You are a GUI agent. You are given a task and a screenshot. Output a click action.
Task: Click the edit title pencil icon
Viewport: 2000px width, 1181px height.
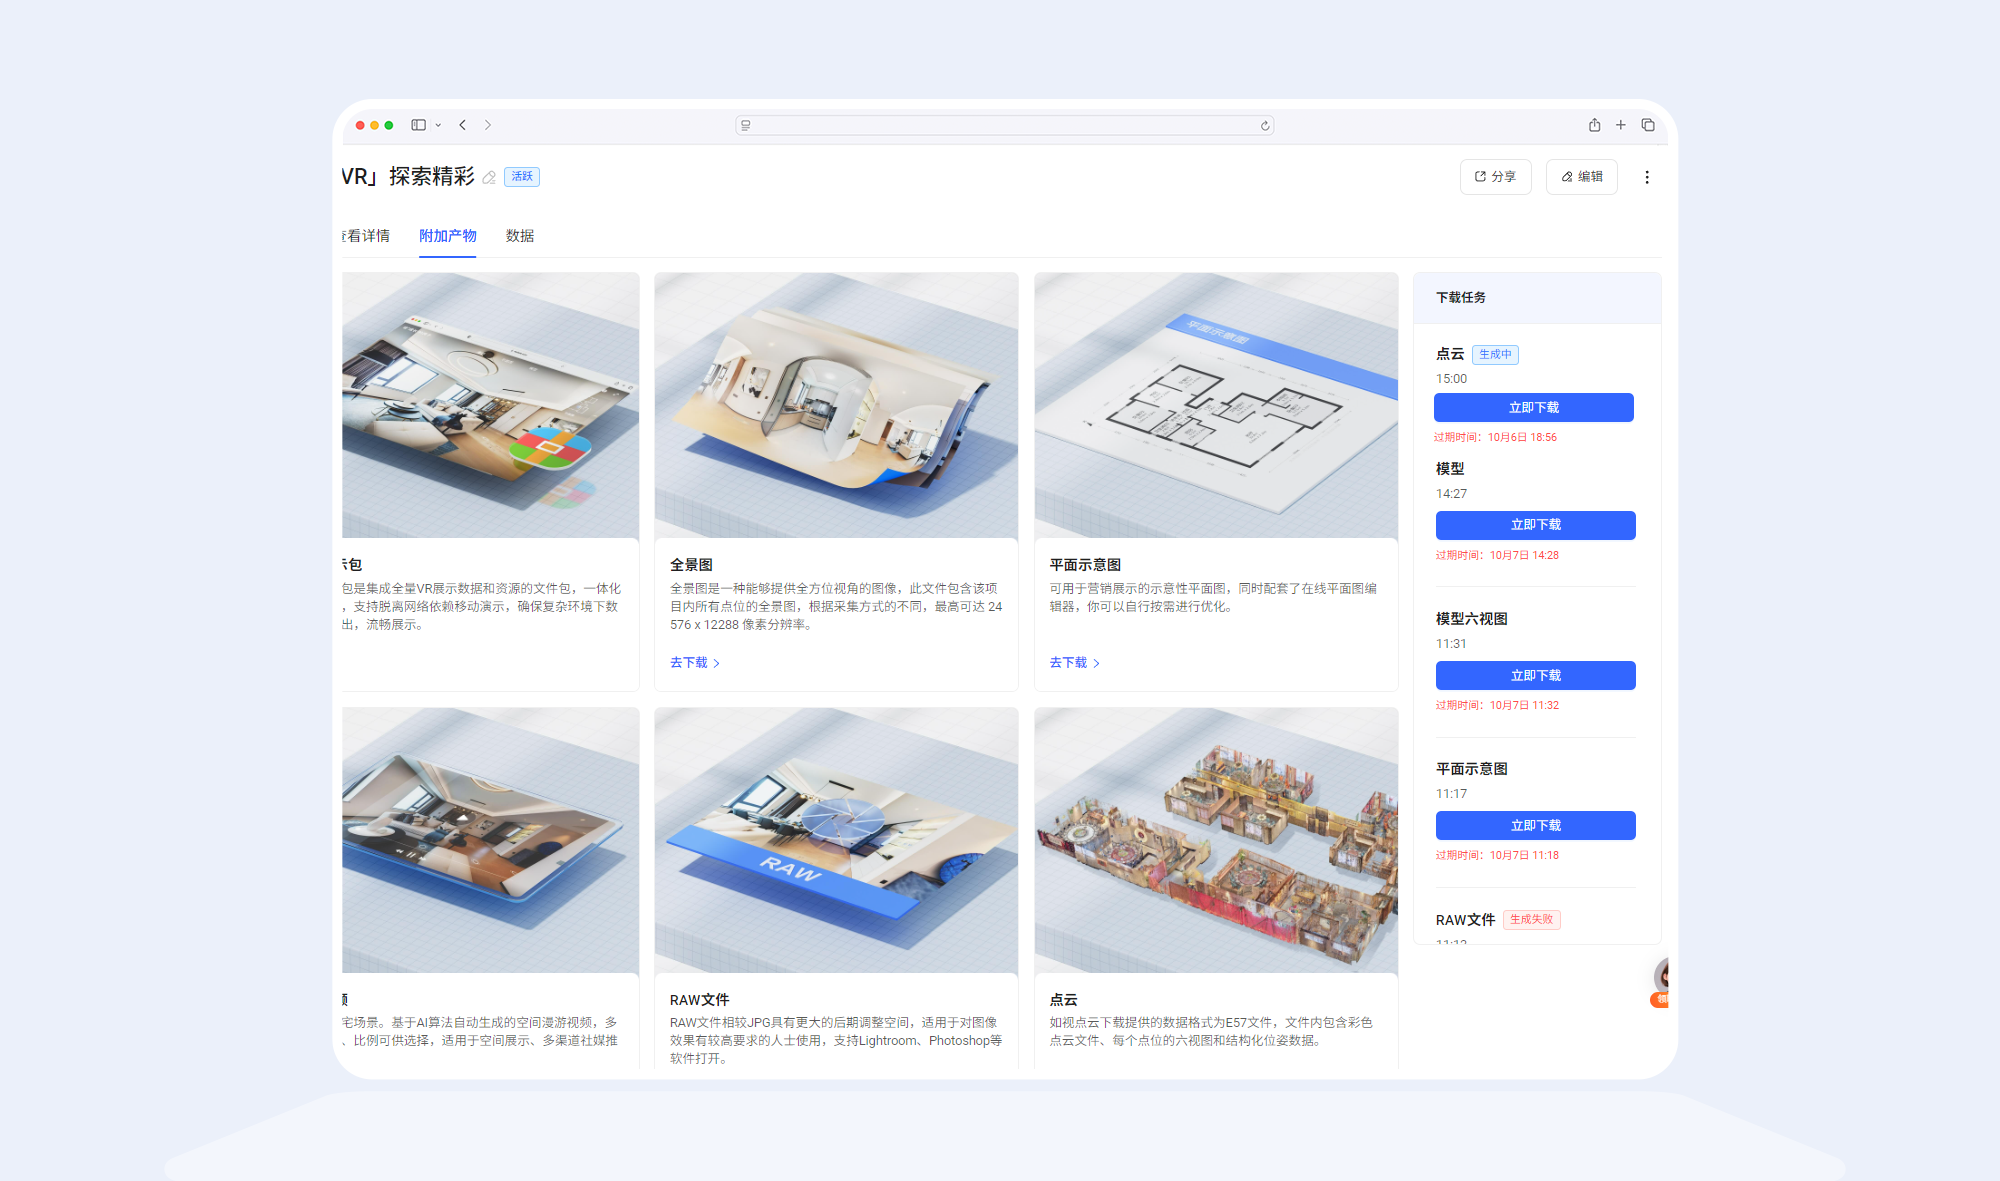[x=489, y=178]
